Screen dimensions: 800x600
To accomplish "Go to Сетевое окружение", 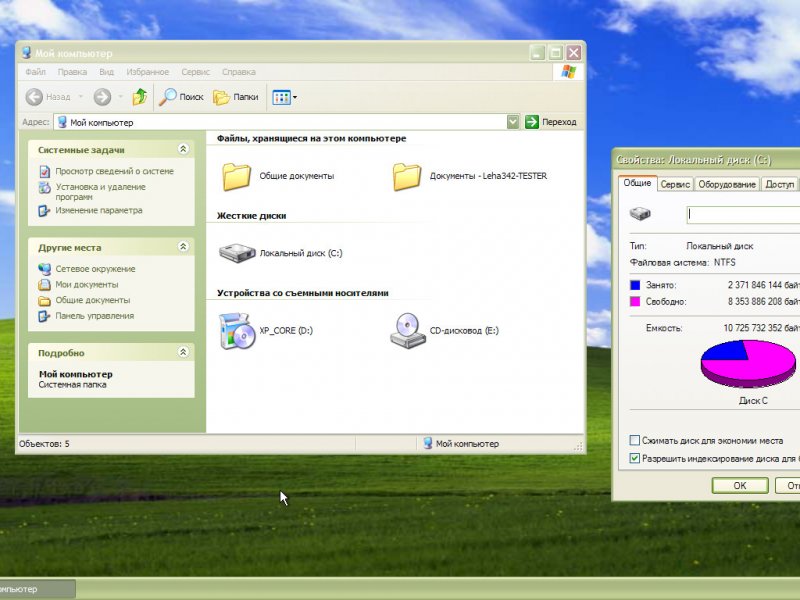I will pyautogui.click(x=95, y=269).
